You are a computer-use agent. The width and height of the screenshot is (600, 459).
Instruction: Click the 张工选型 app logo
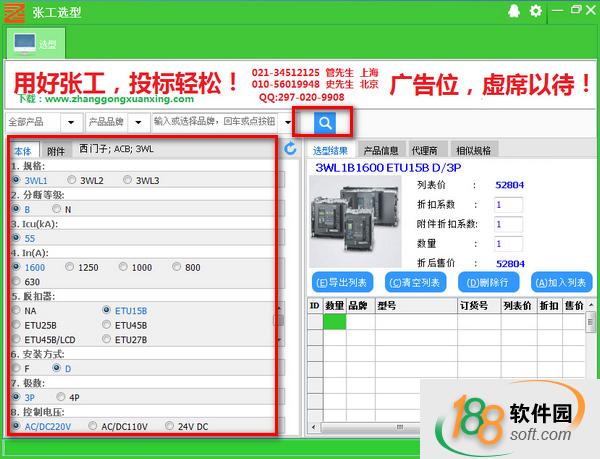(14, 12)
